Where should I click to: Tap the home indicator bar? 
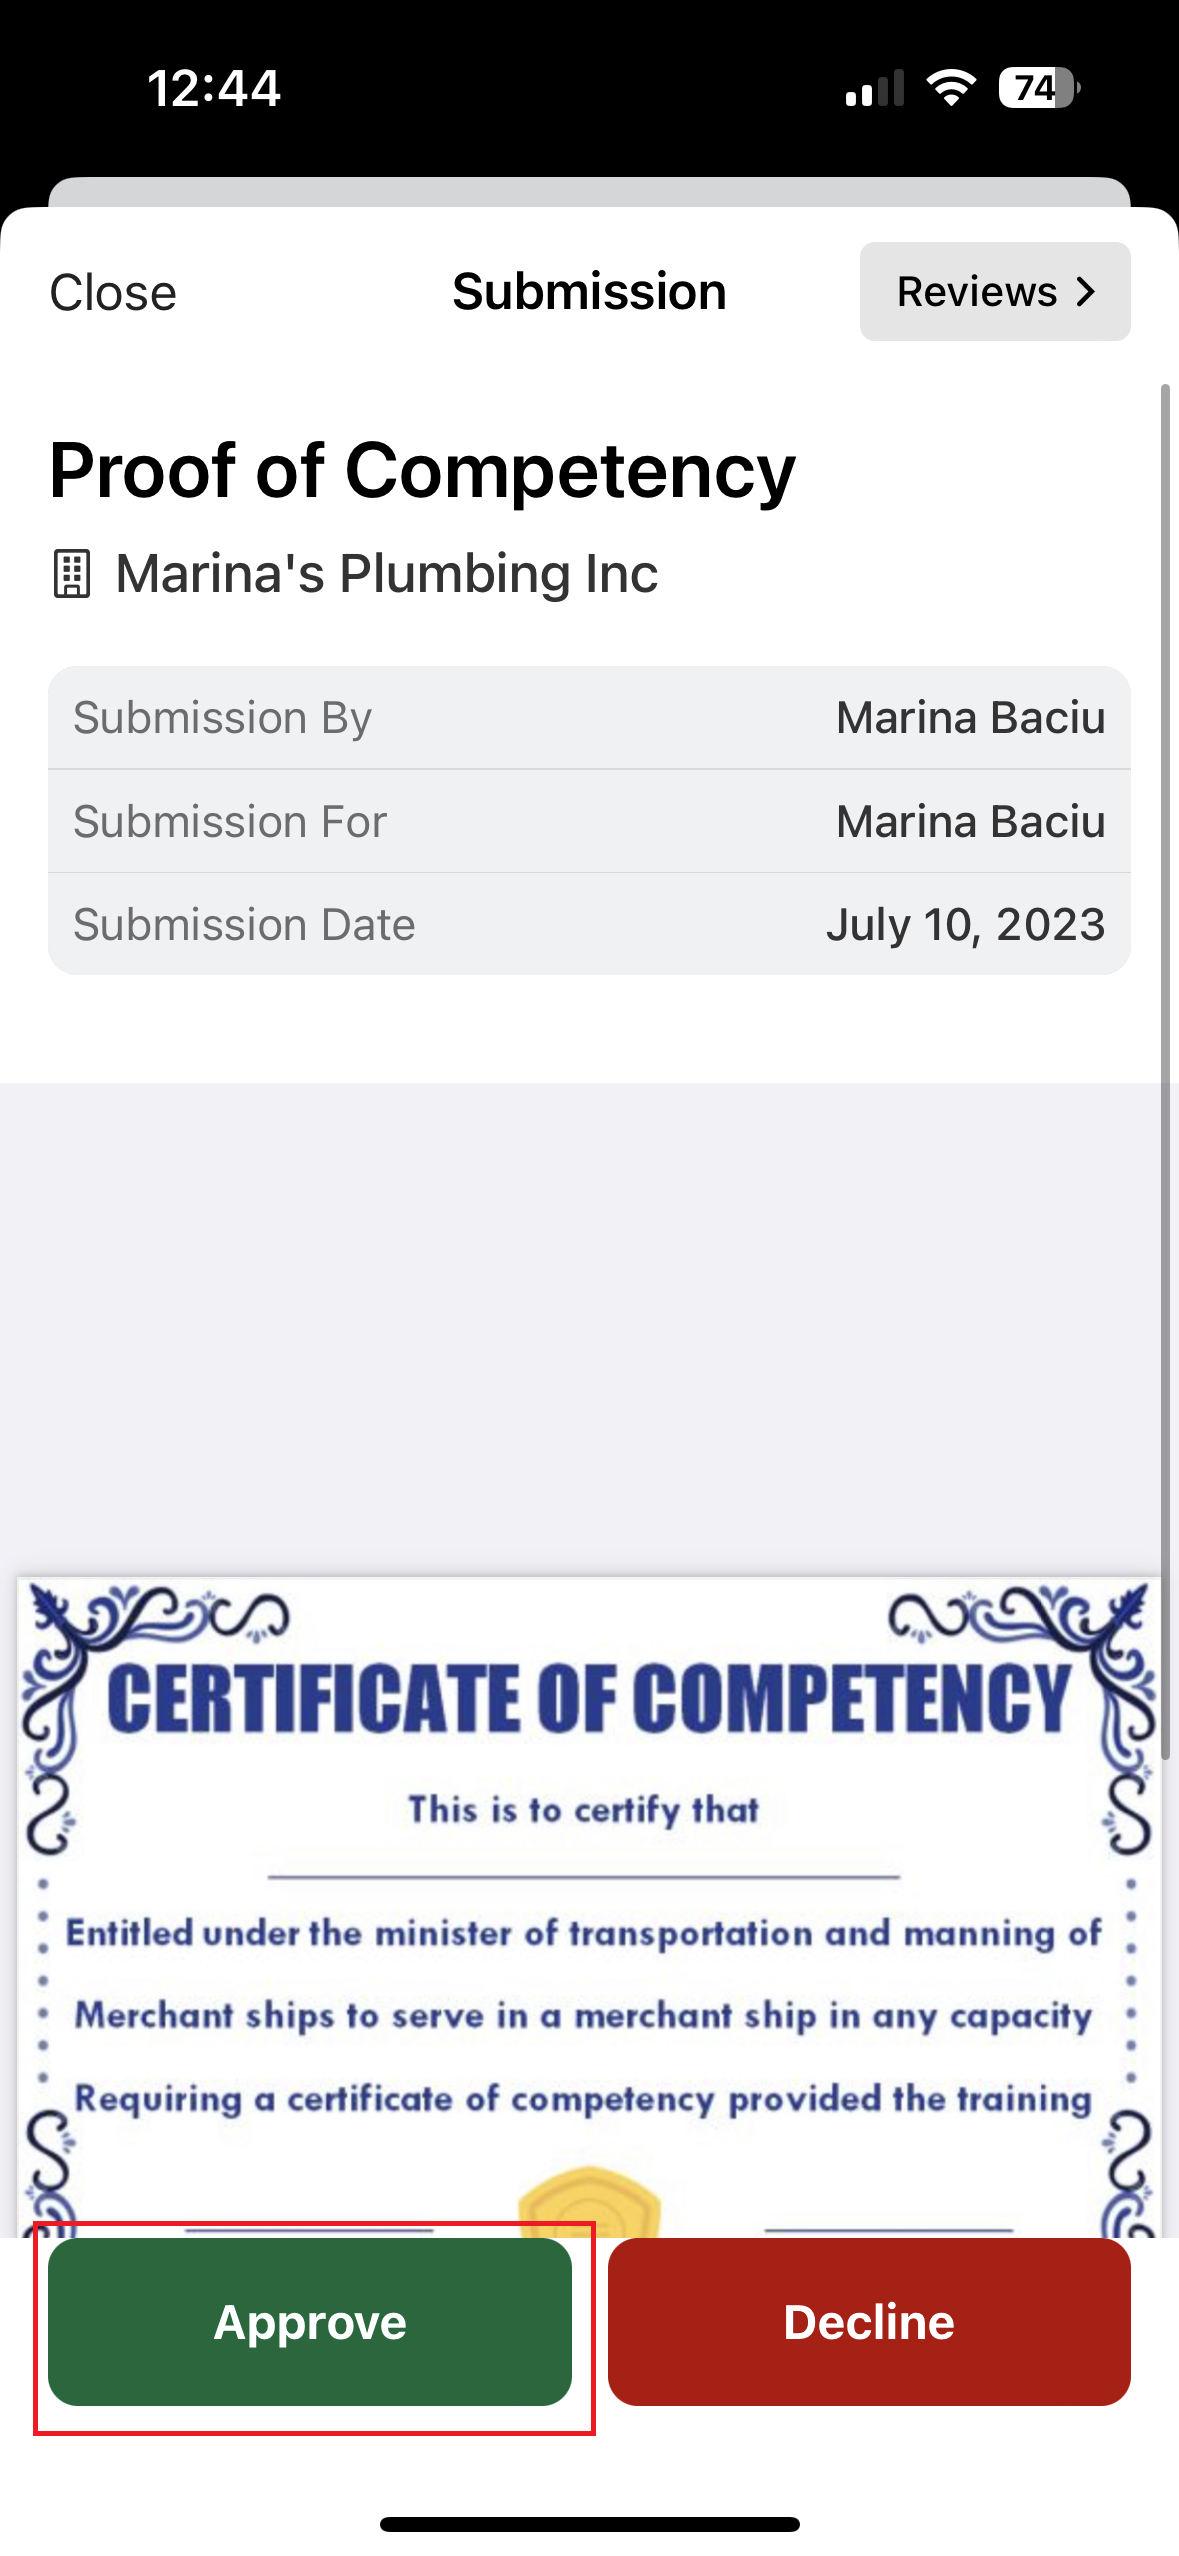589,2524
